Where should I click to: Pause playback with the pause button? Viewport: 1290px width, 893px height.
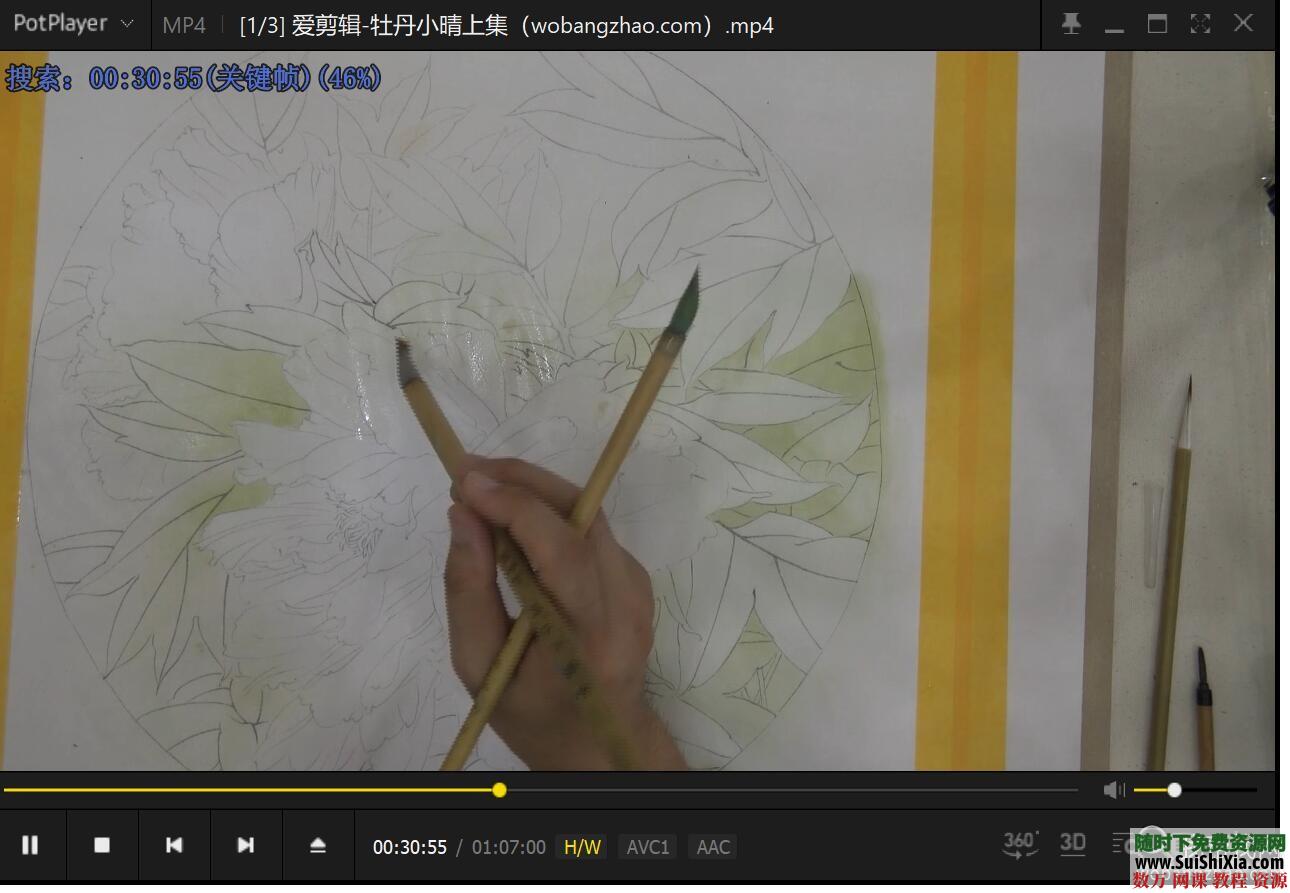[31, 845]
